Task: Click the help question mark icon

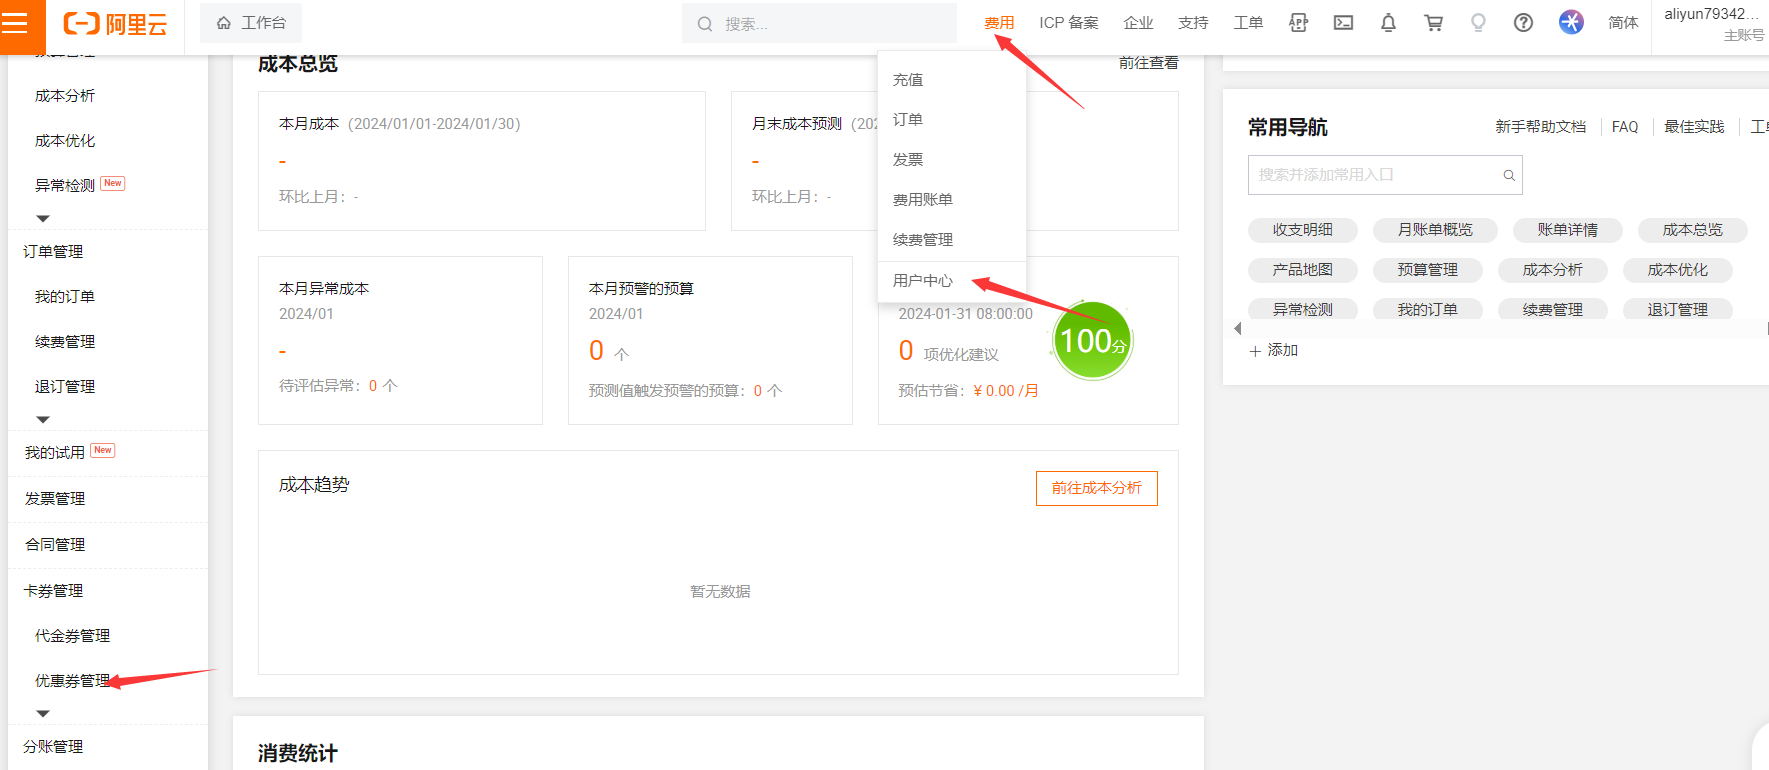Action: [x=1523, y=23]
